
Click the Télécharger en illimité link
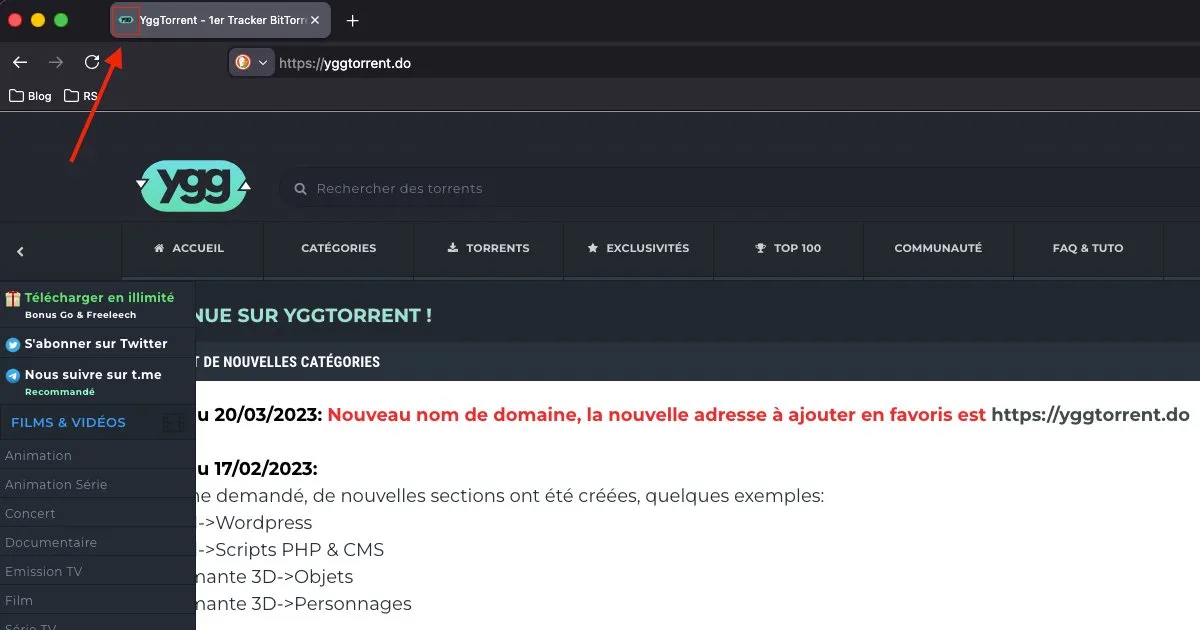click(x=99, y=297)
